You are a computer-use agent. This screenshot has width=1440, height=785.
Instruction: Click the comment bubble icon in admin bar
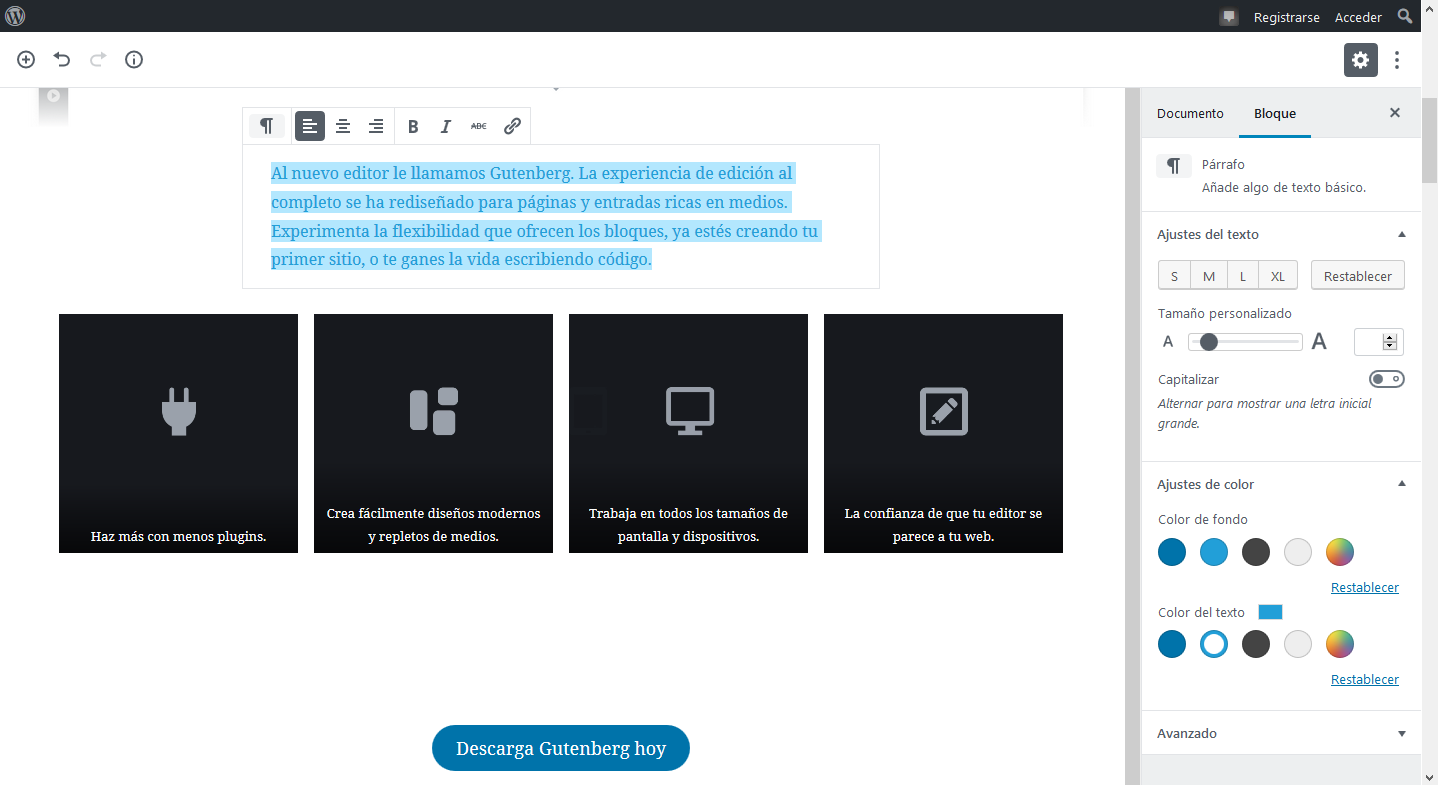(1229, 17)
